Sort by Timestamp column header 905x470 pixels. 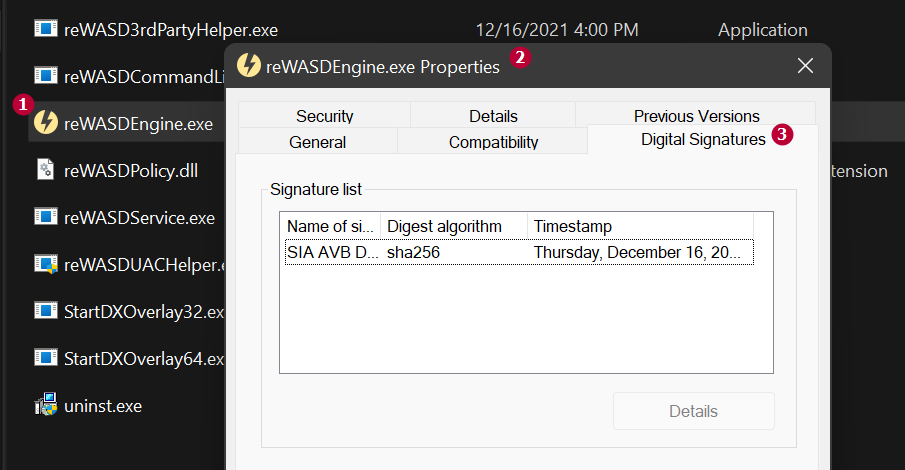640,226
